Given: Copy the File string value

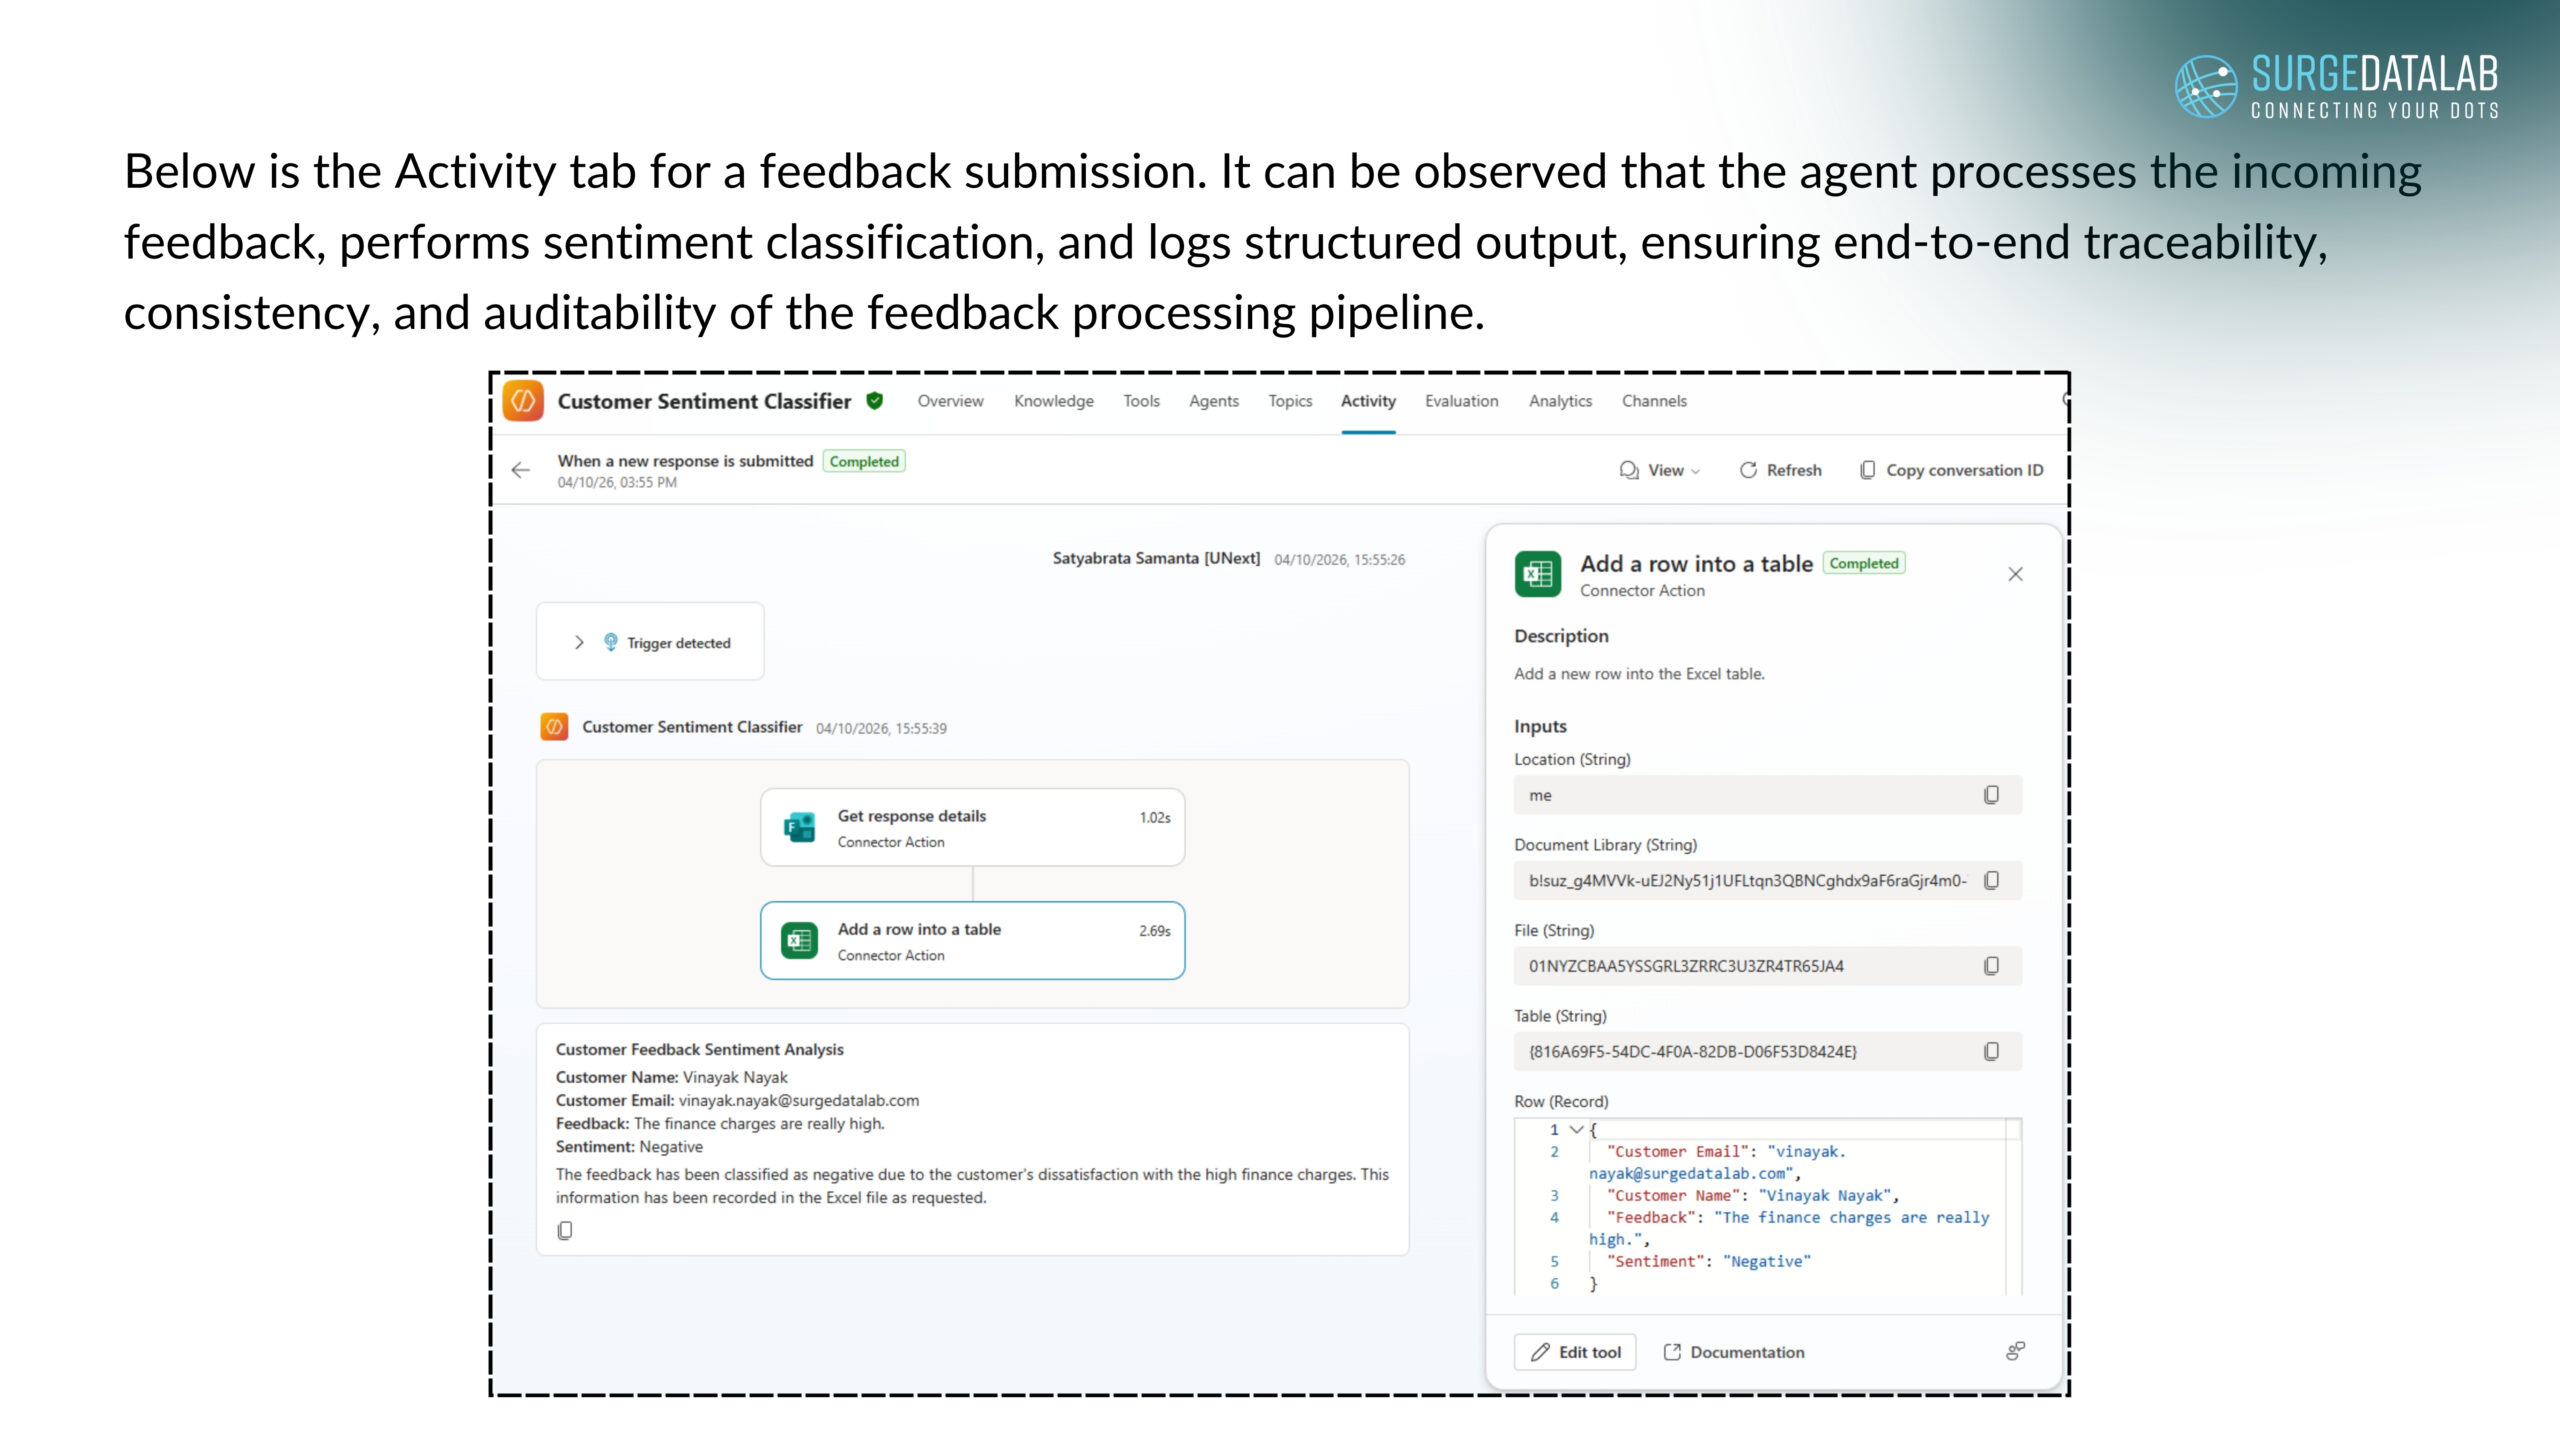Looking at the screenshot, I should [1991, 966].
